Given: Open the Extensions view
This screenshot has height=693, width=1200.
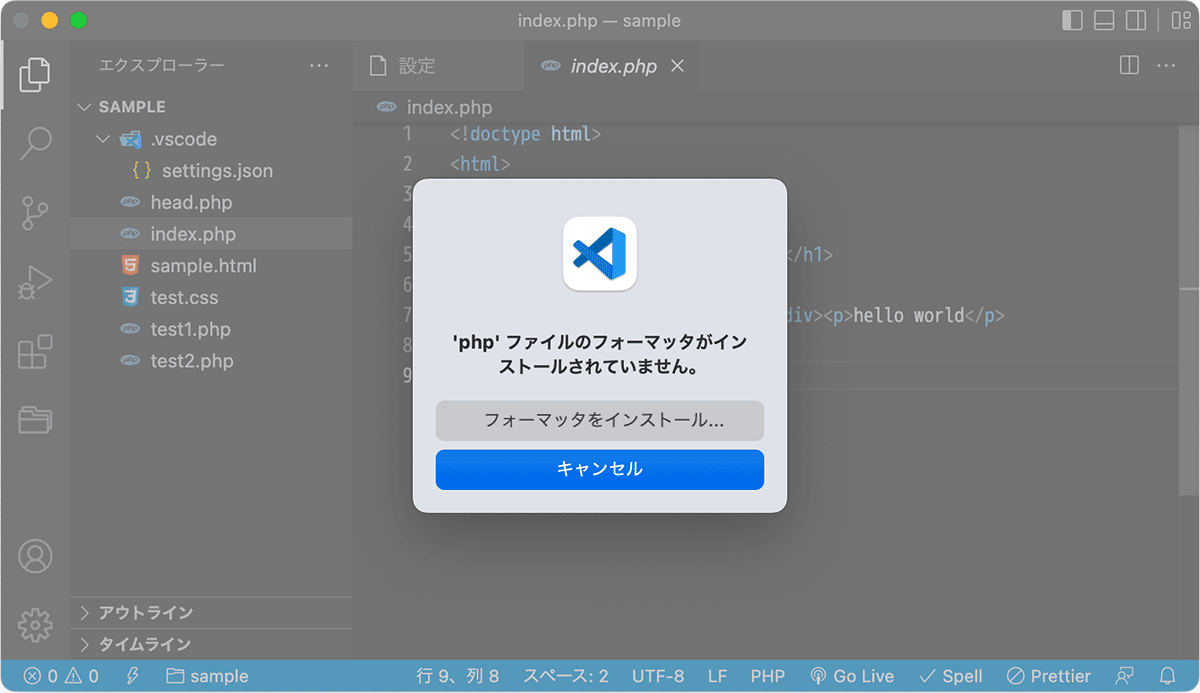Looking at the screenshot, I should 35,352.
